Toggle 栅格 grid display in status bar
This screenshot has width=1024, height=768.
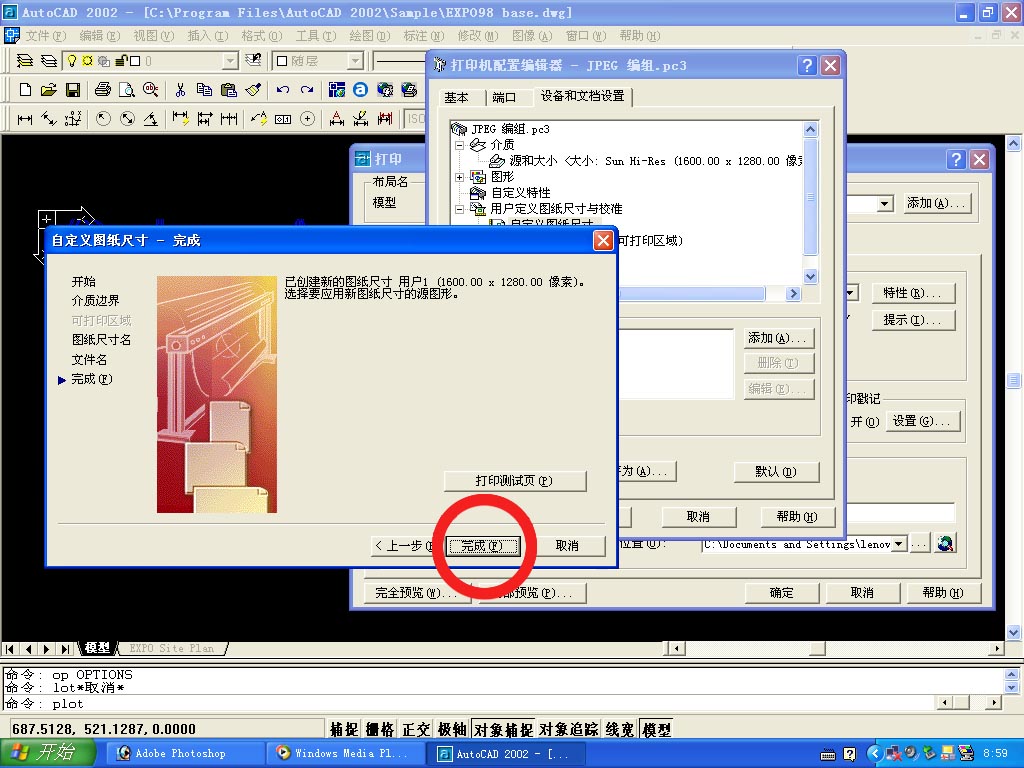pyautogui.click(x=380, y=729)
